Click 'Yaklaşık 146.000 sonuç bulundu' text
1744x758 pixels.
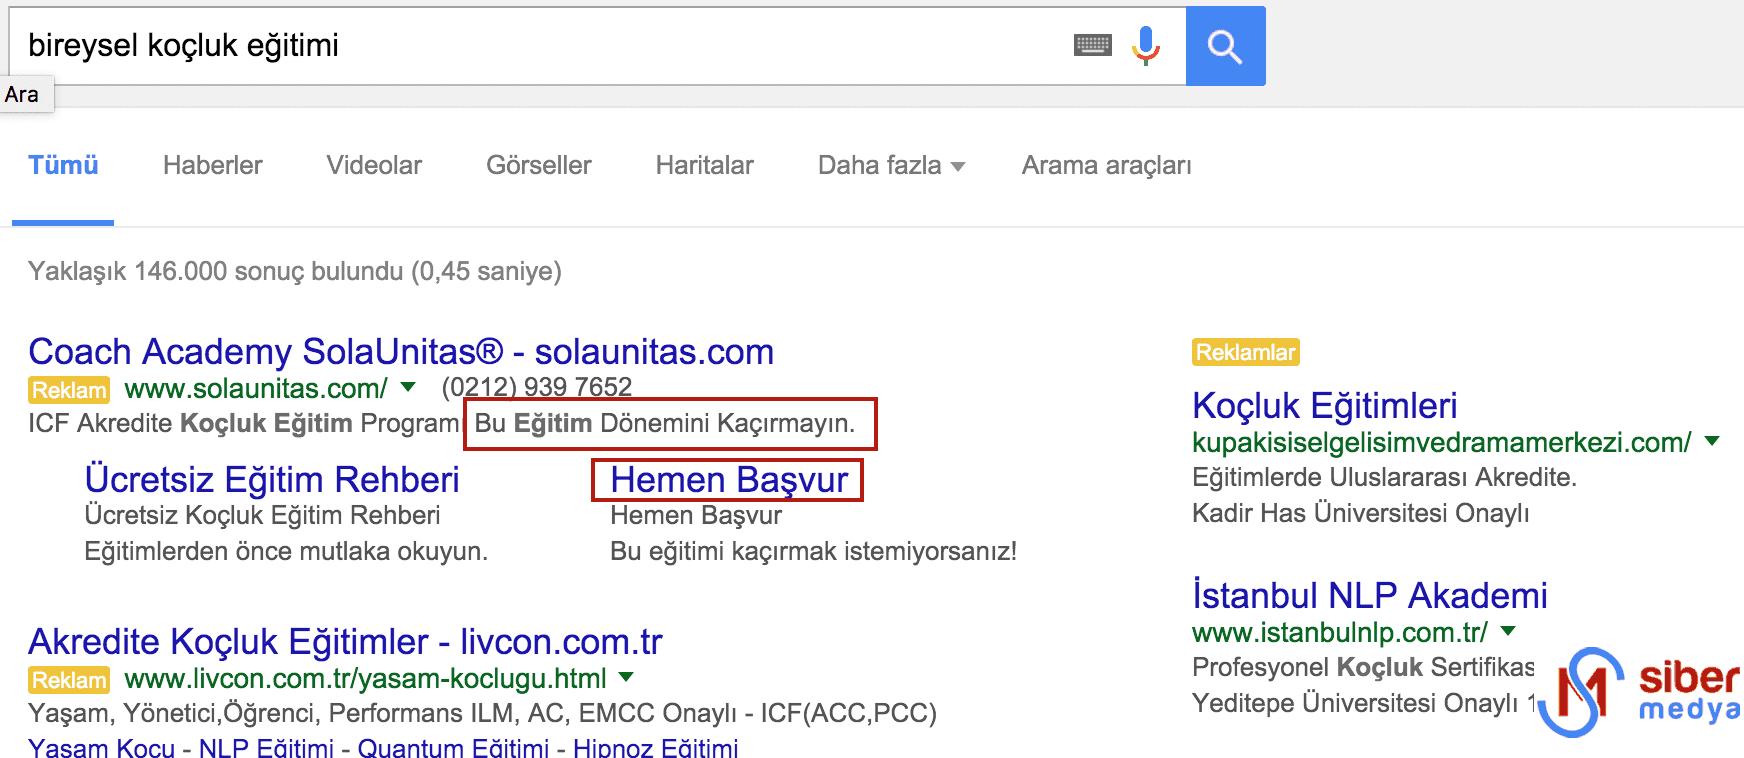coord(215,271)
